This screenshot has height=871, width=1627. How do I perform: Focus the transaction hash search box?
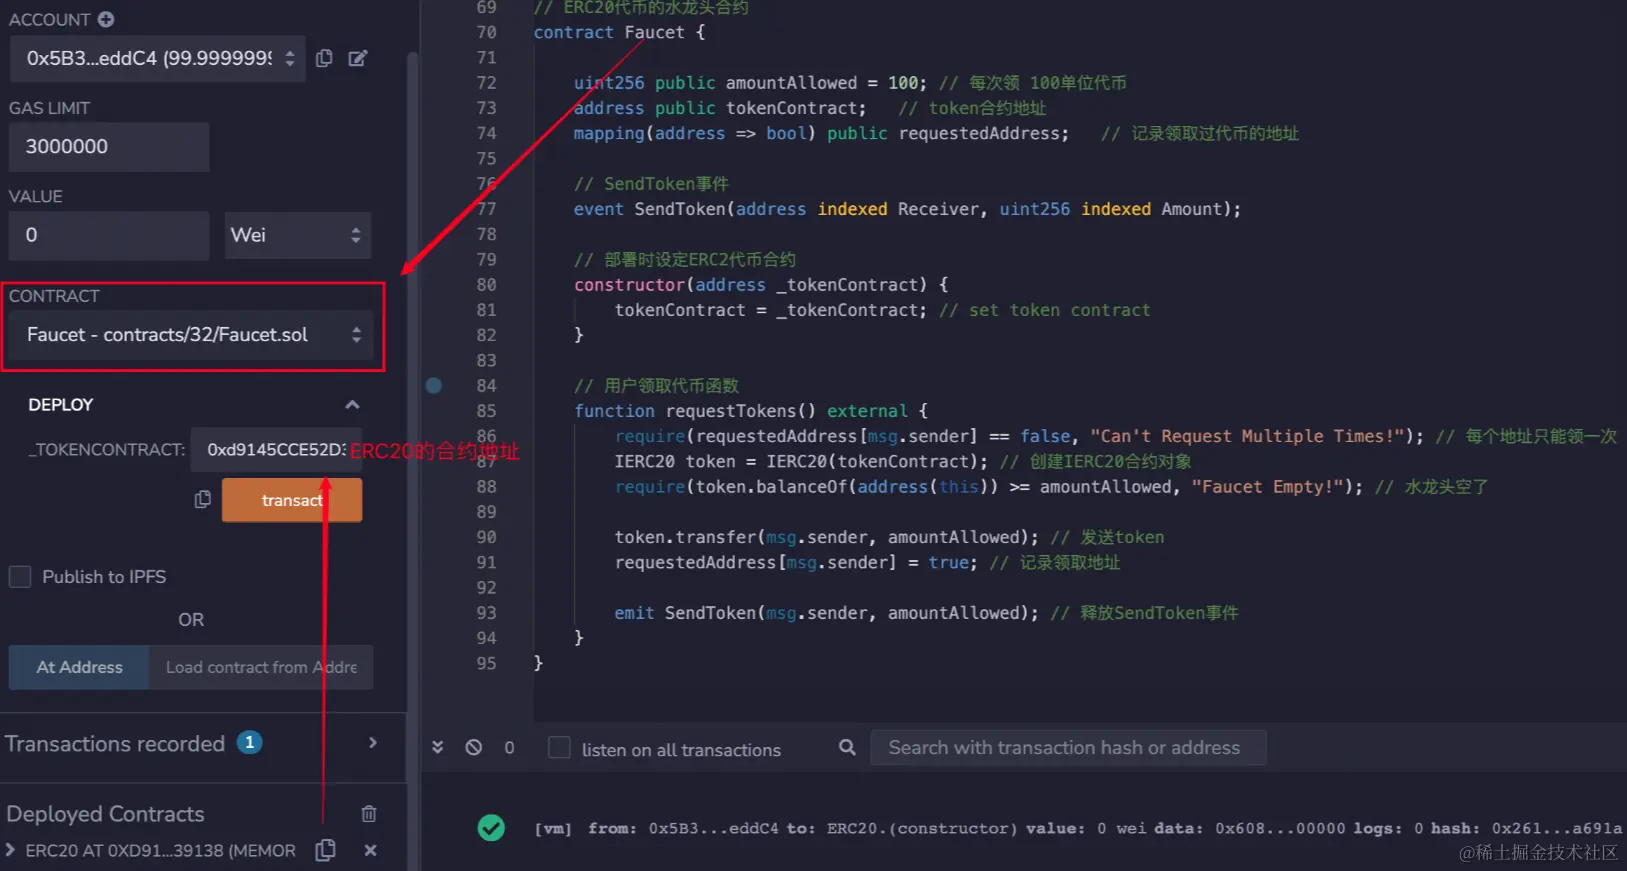[1068, 748]
